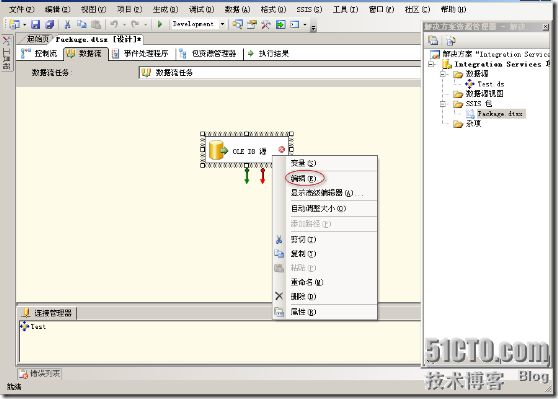Click the Redo toolbar icon
The width and height of the screenshot is (558, 399).
click(135, 24)
